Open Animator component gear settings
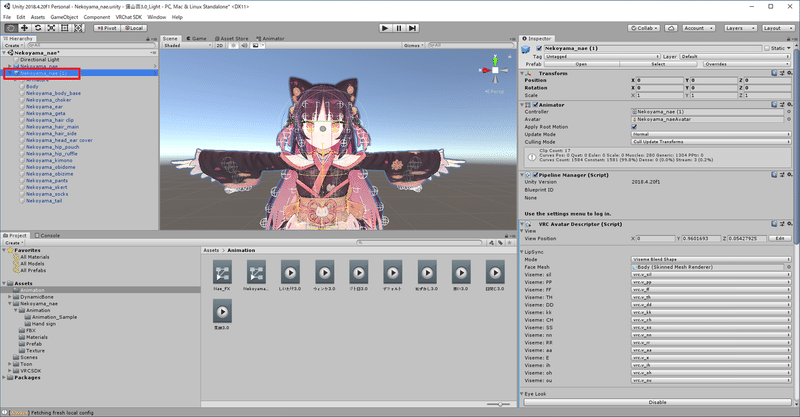This screenshot has width=800, height=417. click(789, 105)
